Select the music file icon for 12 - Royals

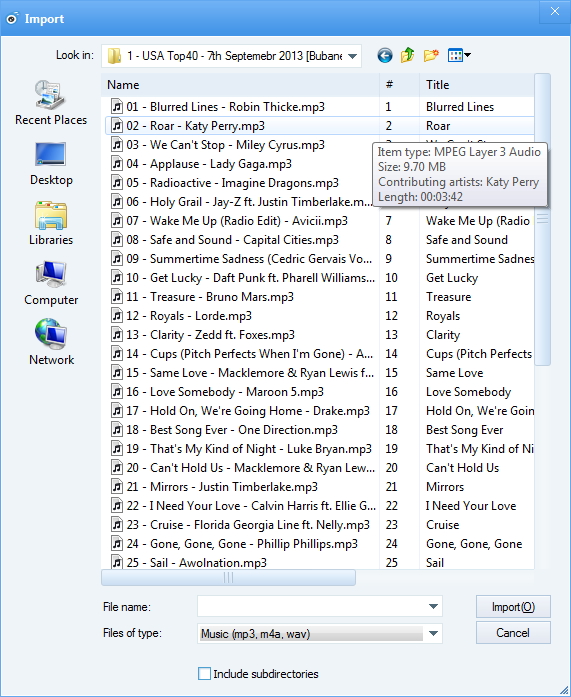117,316
